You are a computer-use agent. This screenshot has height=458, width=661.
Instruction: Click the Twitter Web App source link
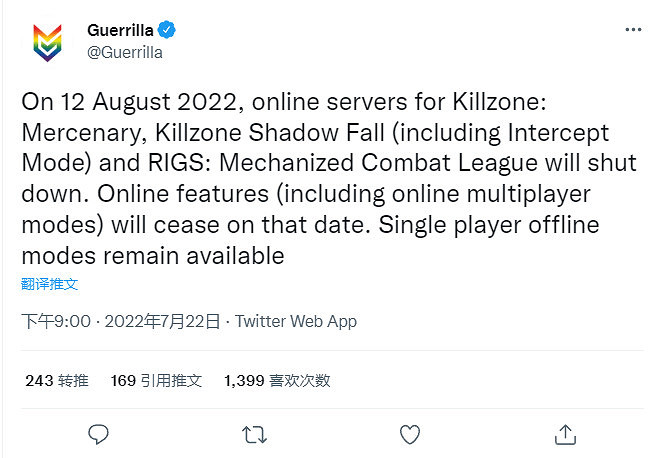pyautogui.click(x=295, y=321)
